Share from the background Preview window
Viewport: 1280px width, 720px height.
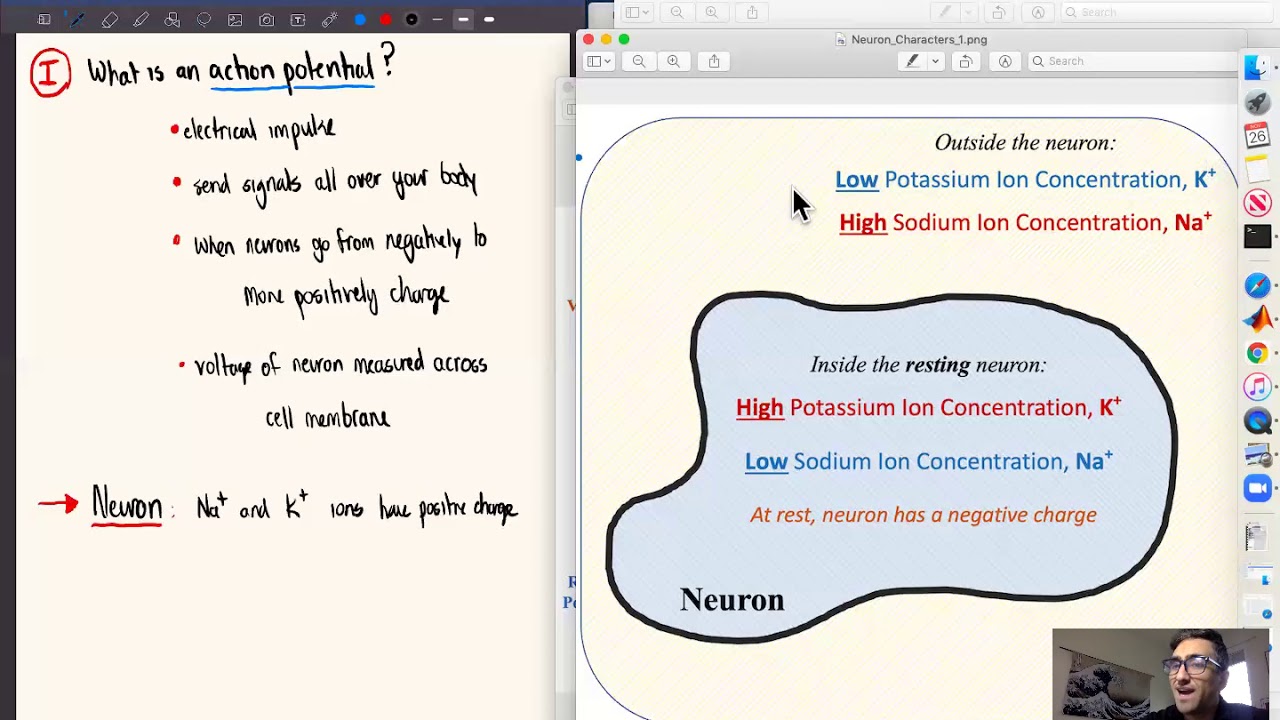(752, 12)
